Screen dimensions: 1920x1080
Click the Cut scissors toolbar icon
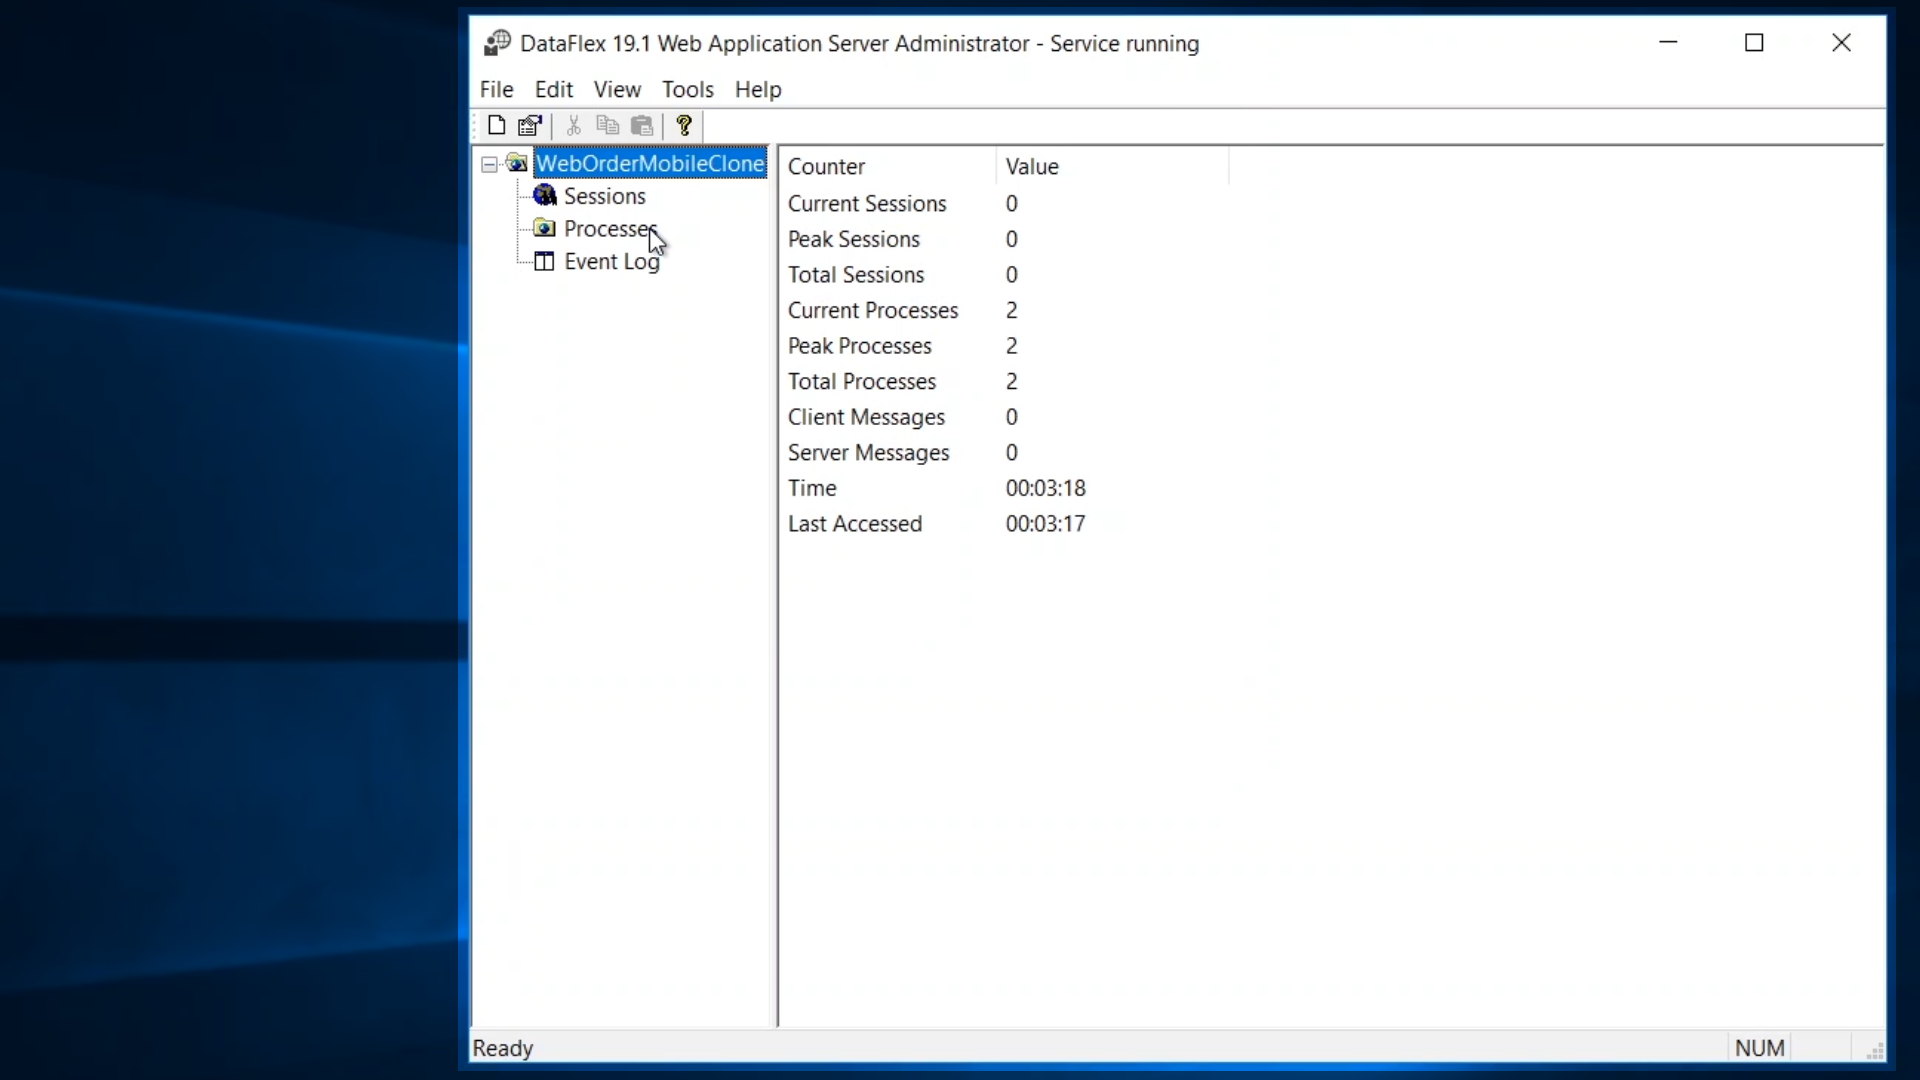tap(573, 125)
